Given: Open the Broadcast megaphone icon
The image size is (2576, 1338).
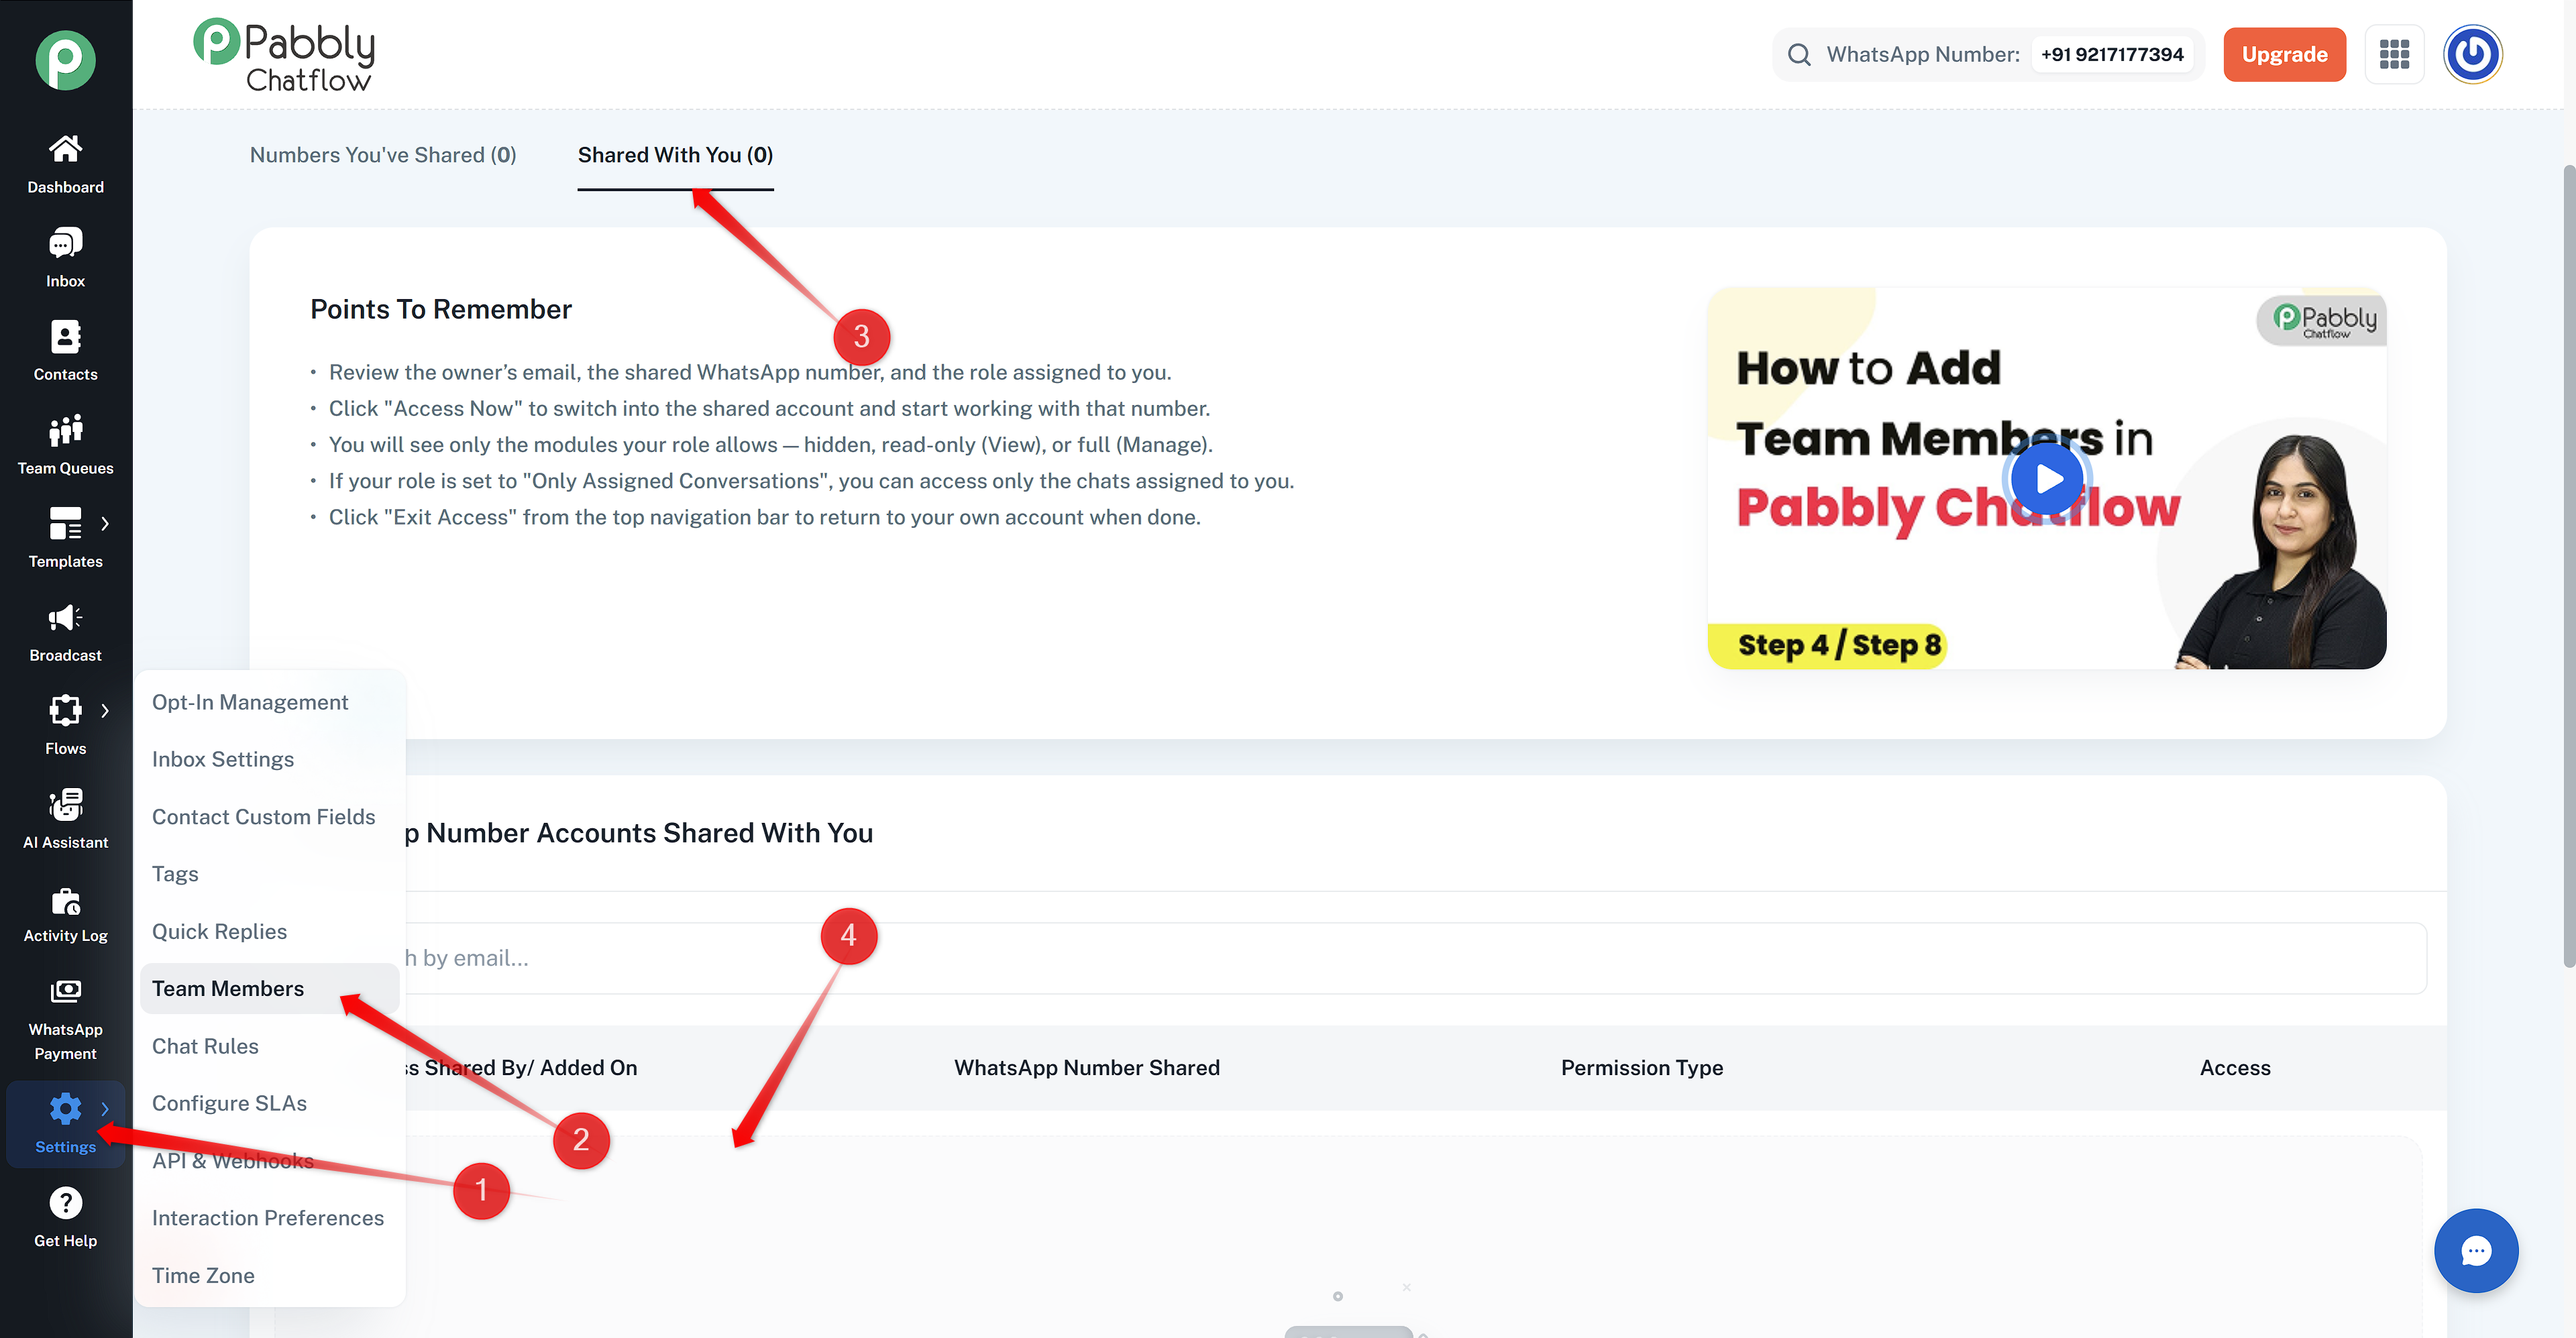Looking at the screenshot, I should (x=65, y=617).
